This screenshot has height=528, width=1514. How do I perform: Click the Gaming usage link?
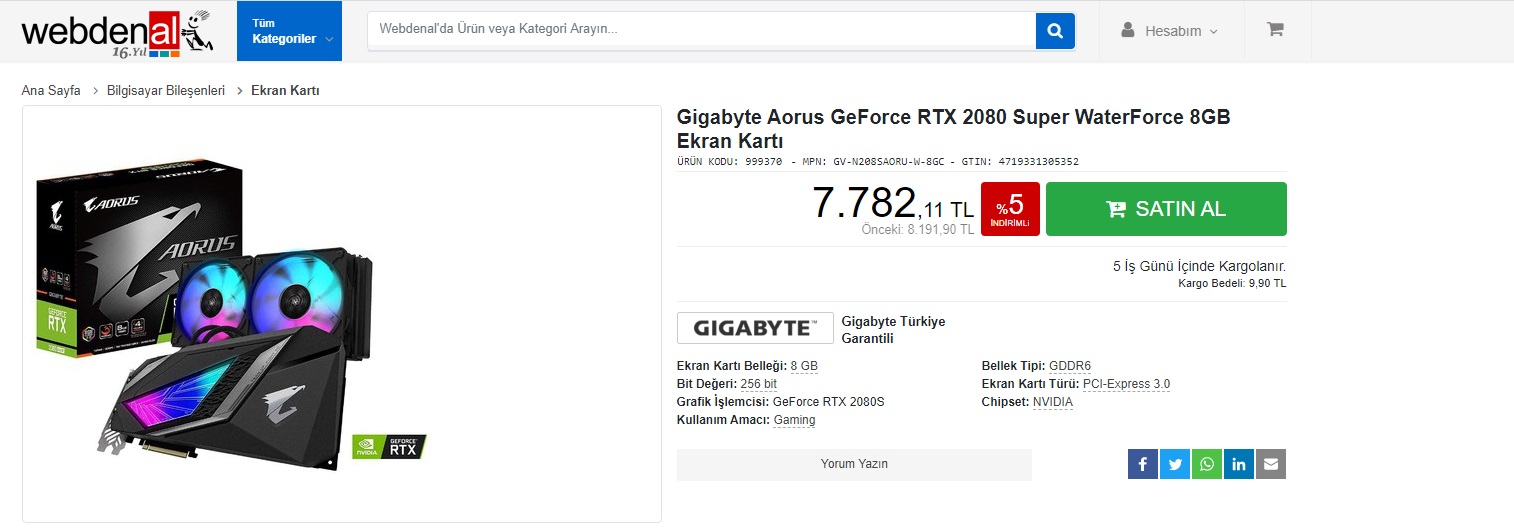click(x=795, y=420)
